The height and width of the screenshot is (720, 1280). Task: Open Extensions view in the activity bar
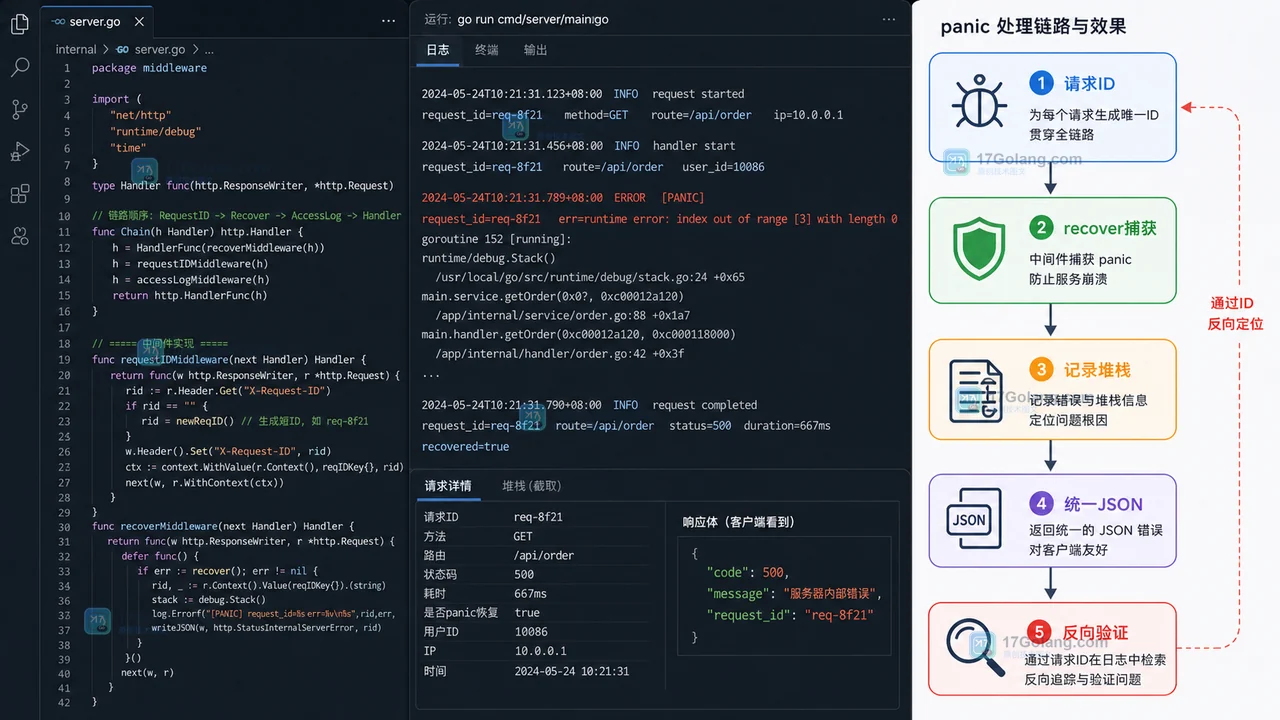click(20, 194)
